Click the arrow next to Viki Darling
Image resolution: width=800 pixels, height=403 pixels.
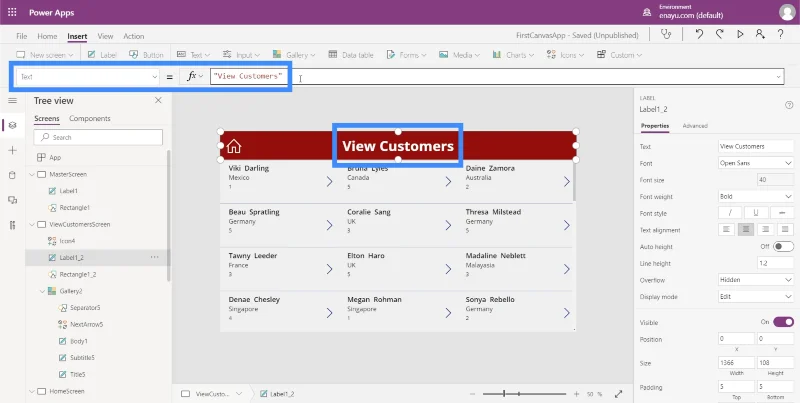click(330, 182)
